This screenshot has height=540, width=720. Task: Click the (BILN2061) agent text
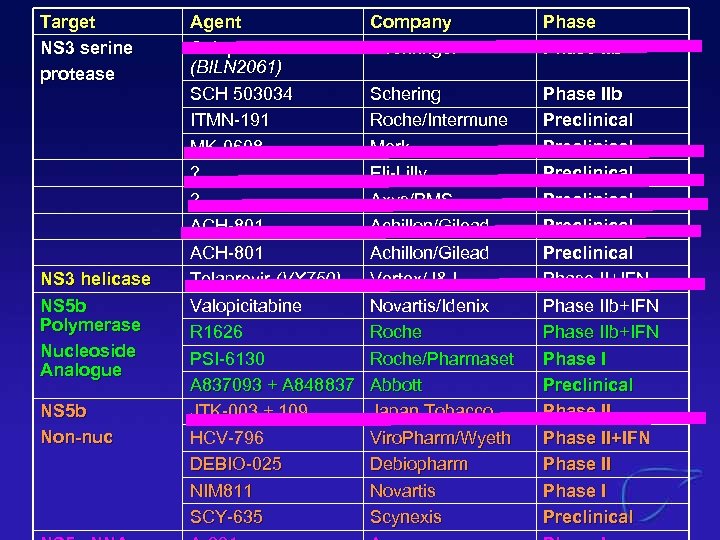(234, 68)
